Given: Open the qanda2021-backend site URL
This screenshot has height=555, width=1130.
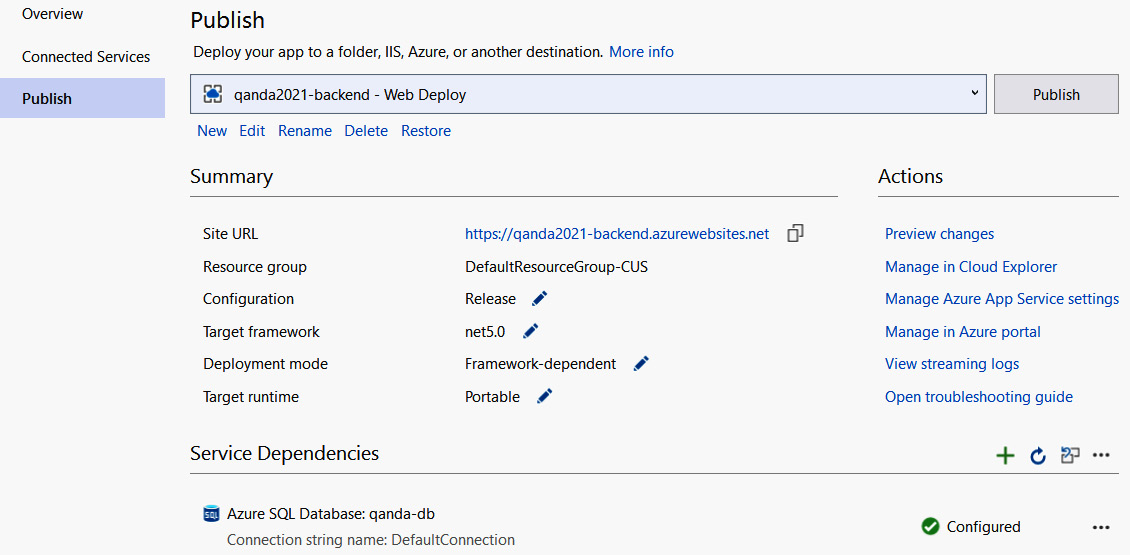Looking at the screenshot, I should 617,234.
